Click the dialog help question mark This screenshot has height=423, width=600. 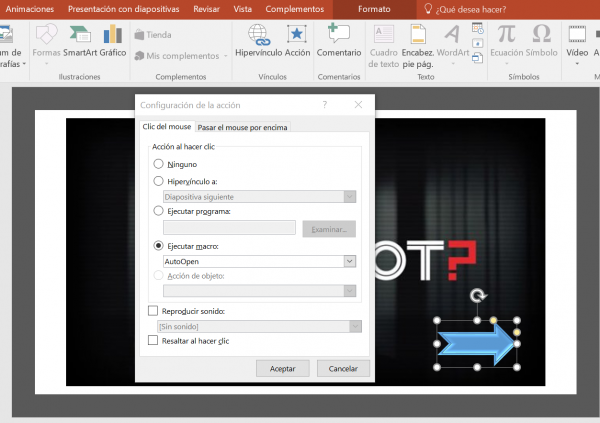[x=324, y=105]
